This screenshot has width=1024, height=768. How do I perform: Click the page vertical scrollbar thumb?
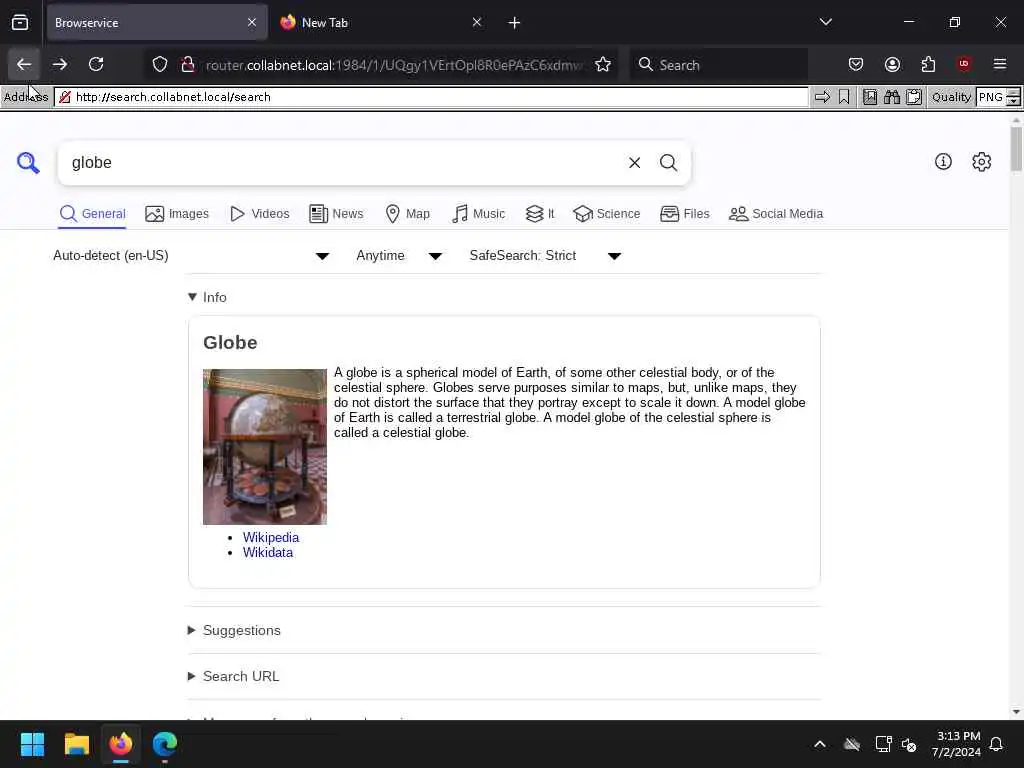pos(1016,149)
